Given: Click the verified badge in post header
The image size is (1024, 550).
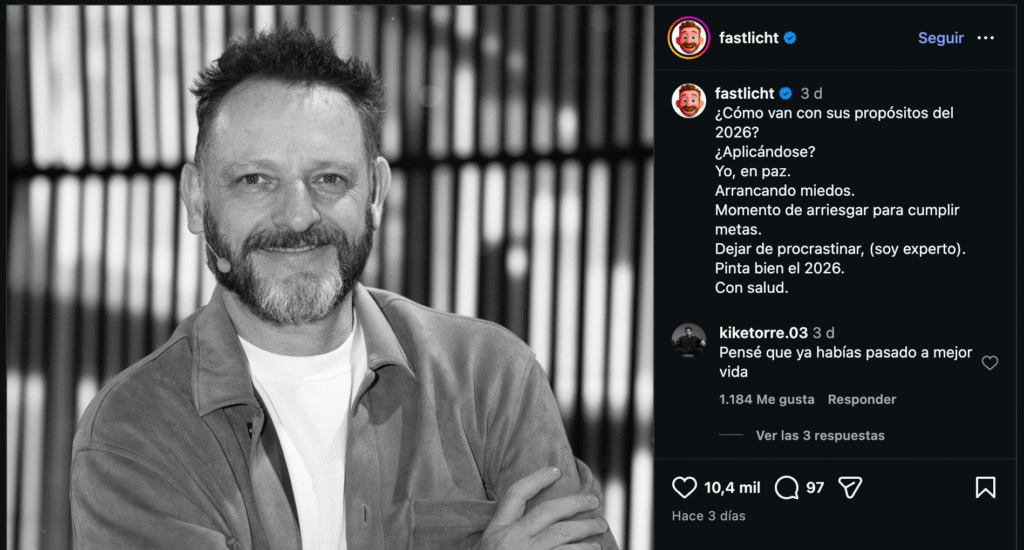Looking at the screenshot, I should 790,38.
